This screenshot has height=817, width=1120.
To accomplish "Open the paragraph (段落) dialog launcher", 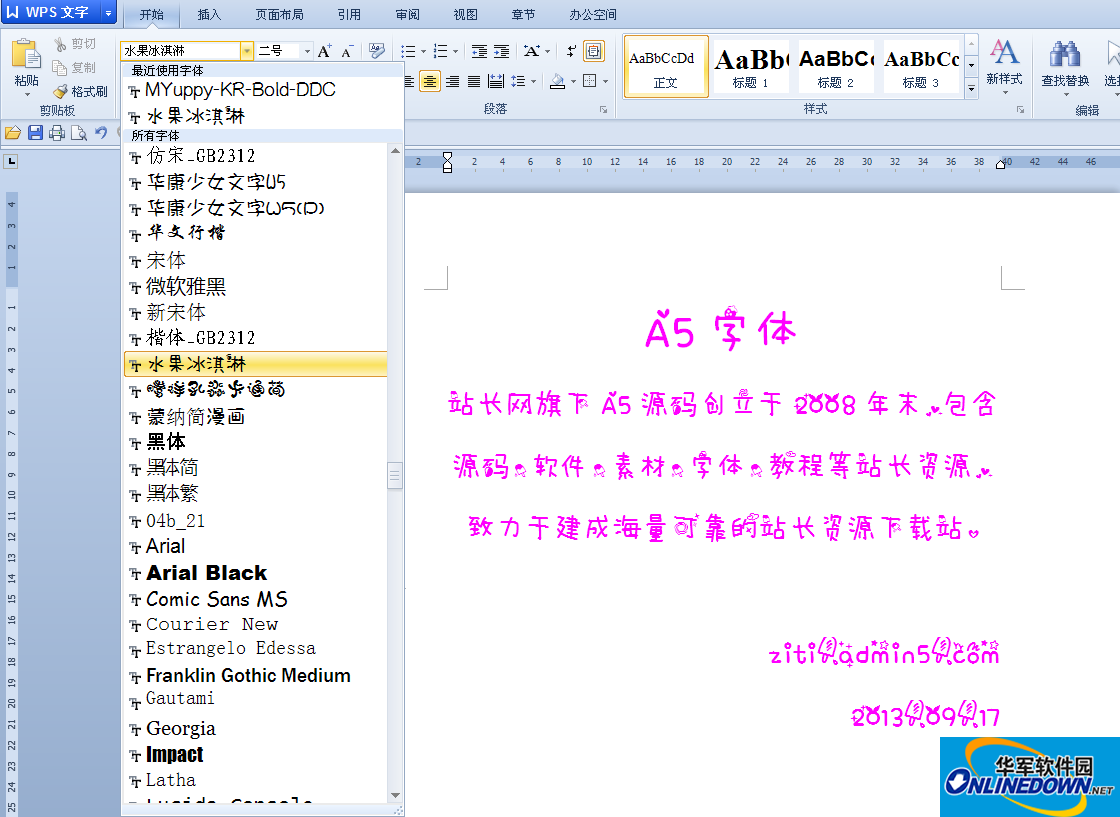I will (x=604, y=109).
